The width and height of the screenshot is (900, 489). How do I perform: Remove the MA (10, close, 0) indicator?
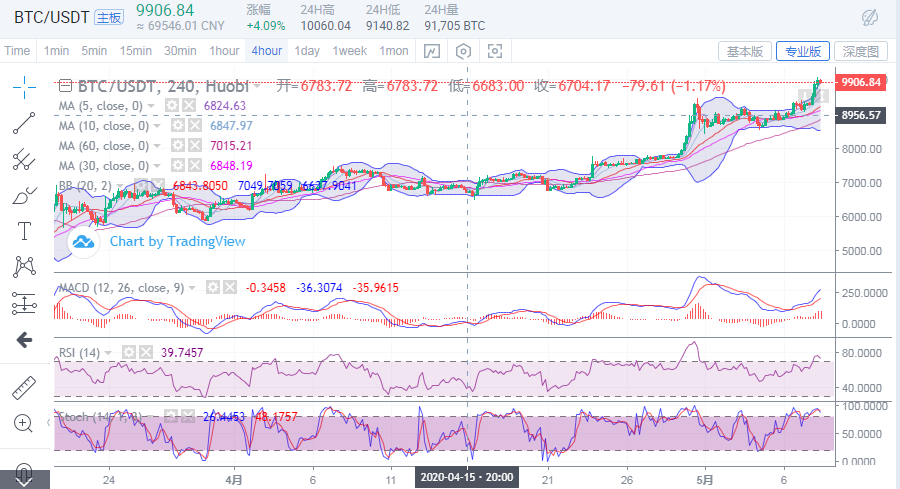coord(195,126)
